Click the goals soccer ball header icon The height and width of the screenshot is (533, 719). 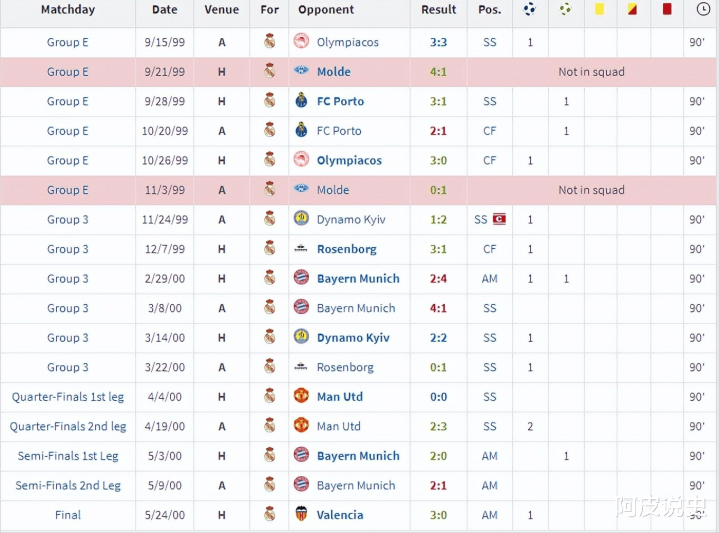530,10
